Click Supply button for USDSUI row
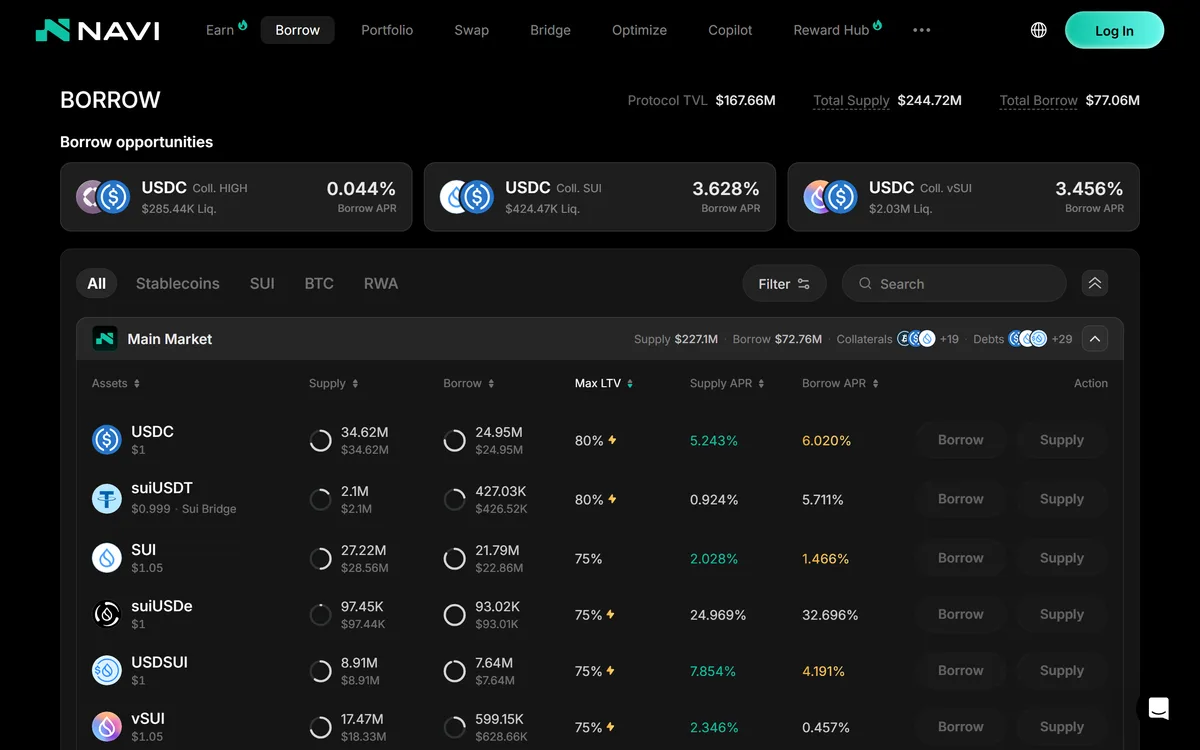Viewport: 1200px width, 750px height. [1062, 670]
